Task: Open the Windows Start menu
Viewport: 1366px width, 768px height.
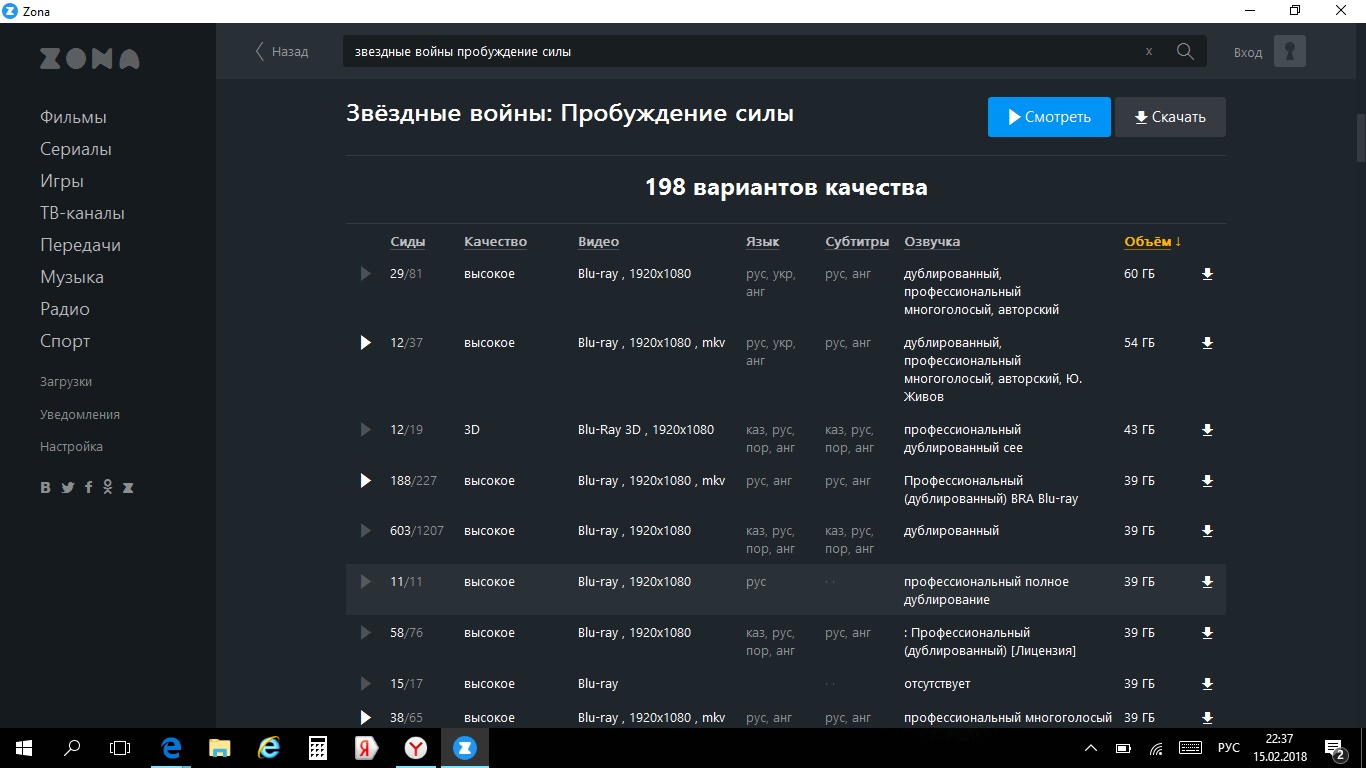Action: [x=23, y=747]
